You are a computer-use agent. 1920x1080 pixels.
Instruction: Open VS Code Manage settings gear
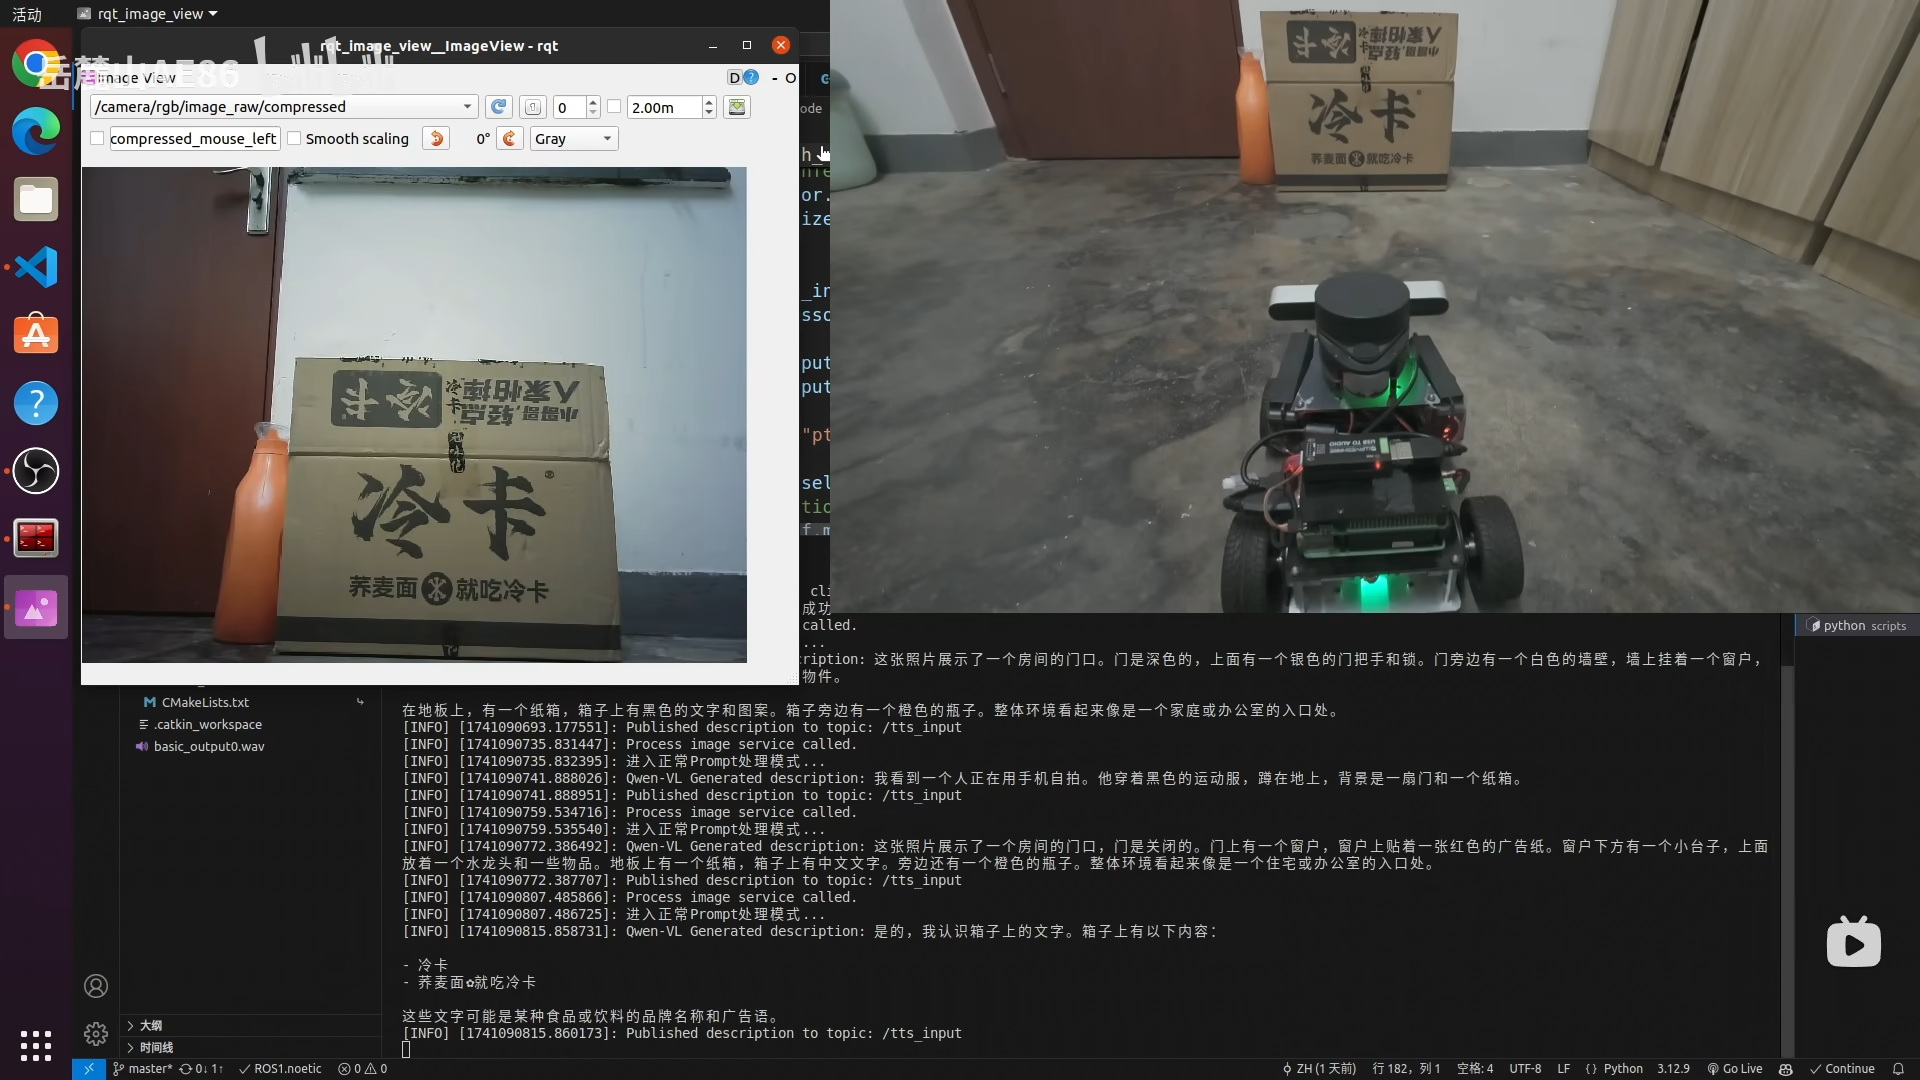[96, 1033]
